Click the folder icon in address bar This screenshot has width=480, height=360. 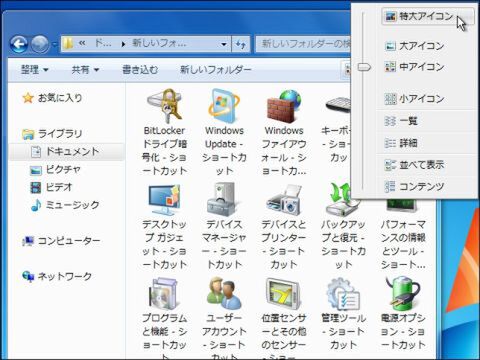click(68, 43)
